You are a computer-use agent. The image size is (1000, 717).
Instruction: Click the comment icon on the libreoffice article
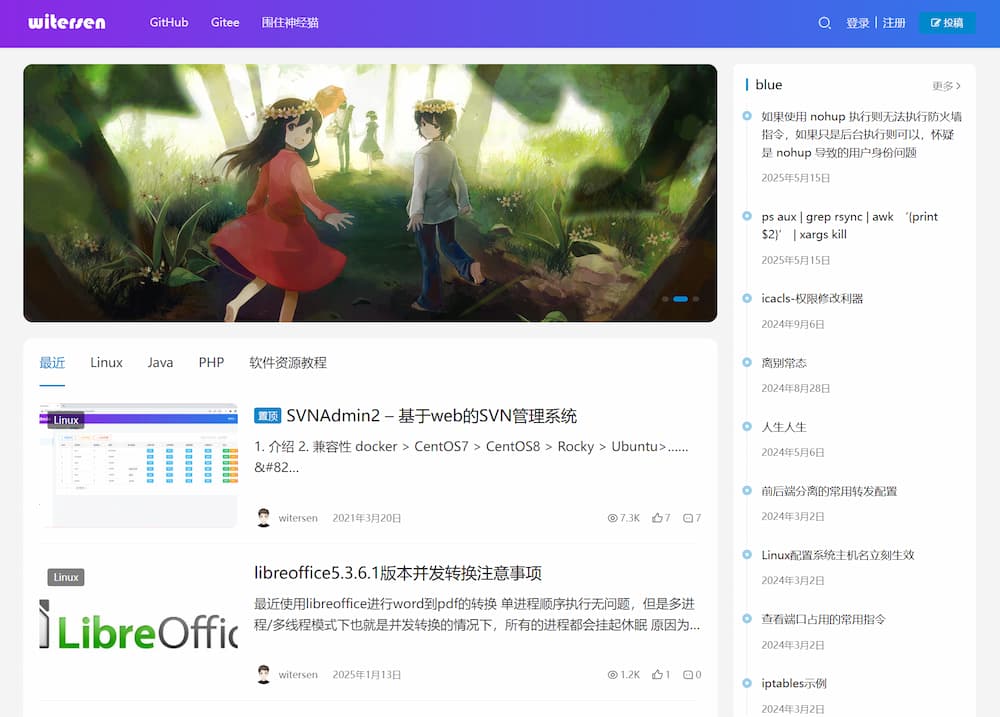pyautogui.click(x=687, y=674)
